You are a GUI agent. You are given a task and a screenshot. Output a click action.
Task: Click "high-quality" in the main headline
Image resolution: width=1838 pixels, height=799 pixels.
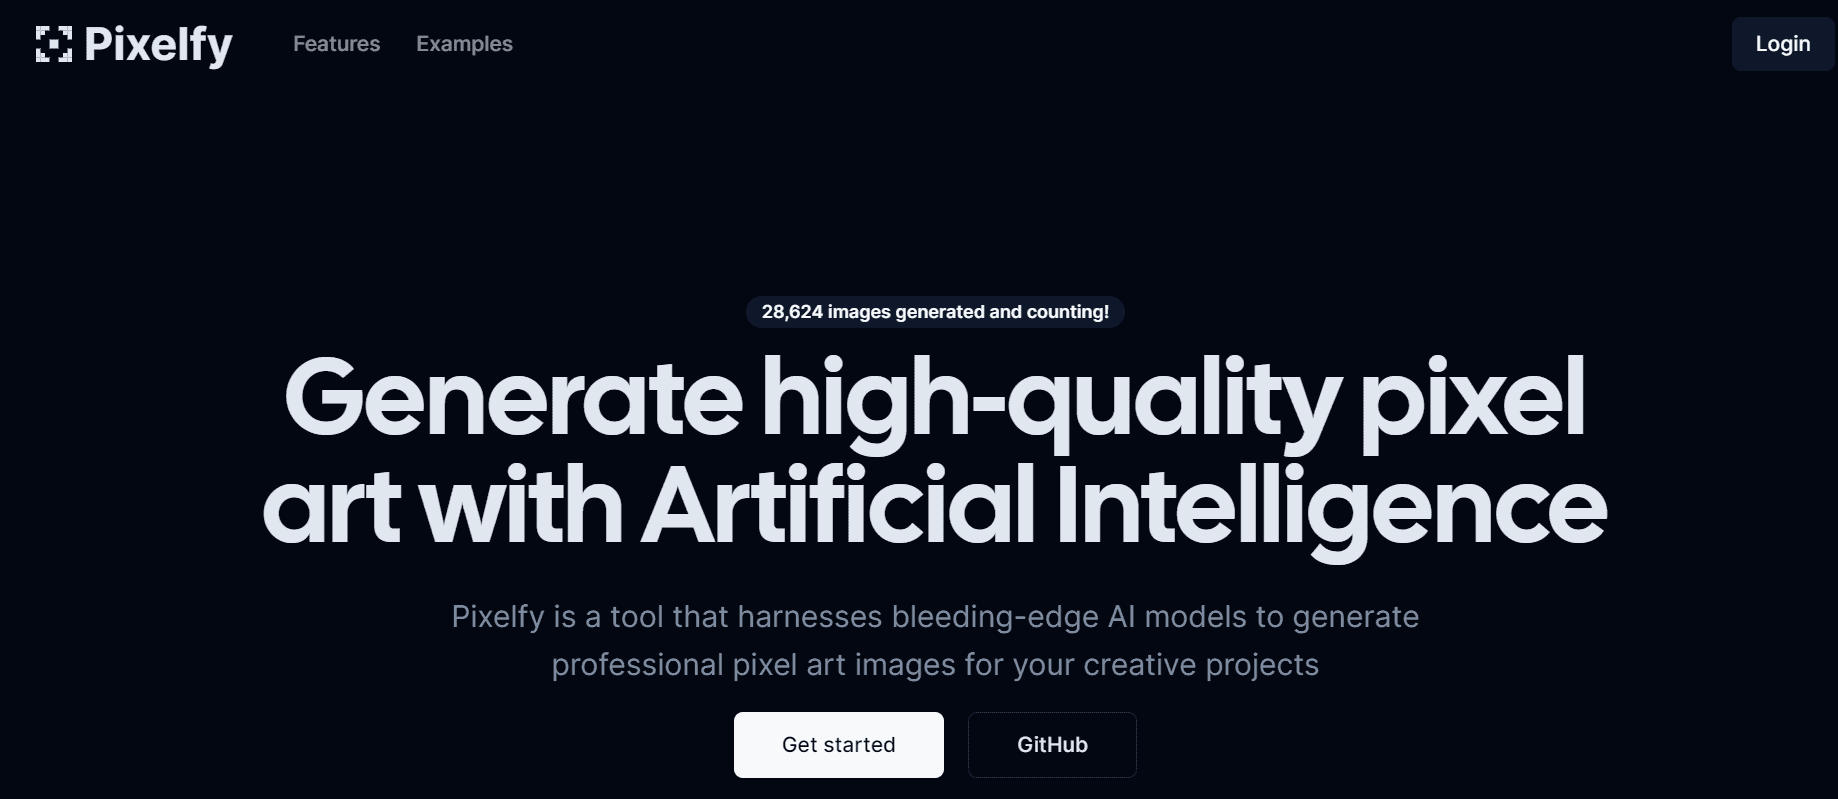[1050, 398]
